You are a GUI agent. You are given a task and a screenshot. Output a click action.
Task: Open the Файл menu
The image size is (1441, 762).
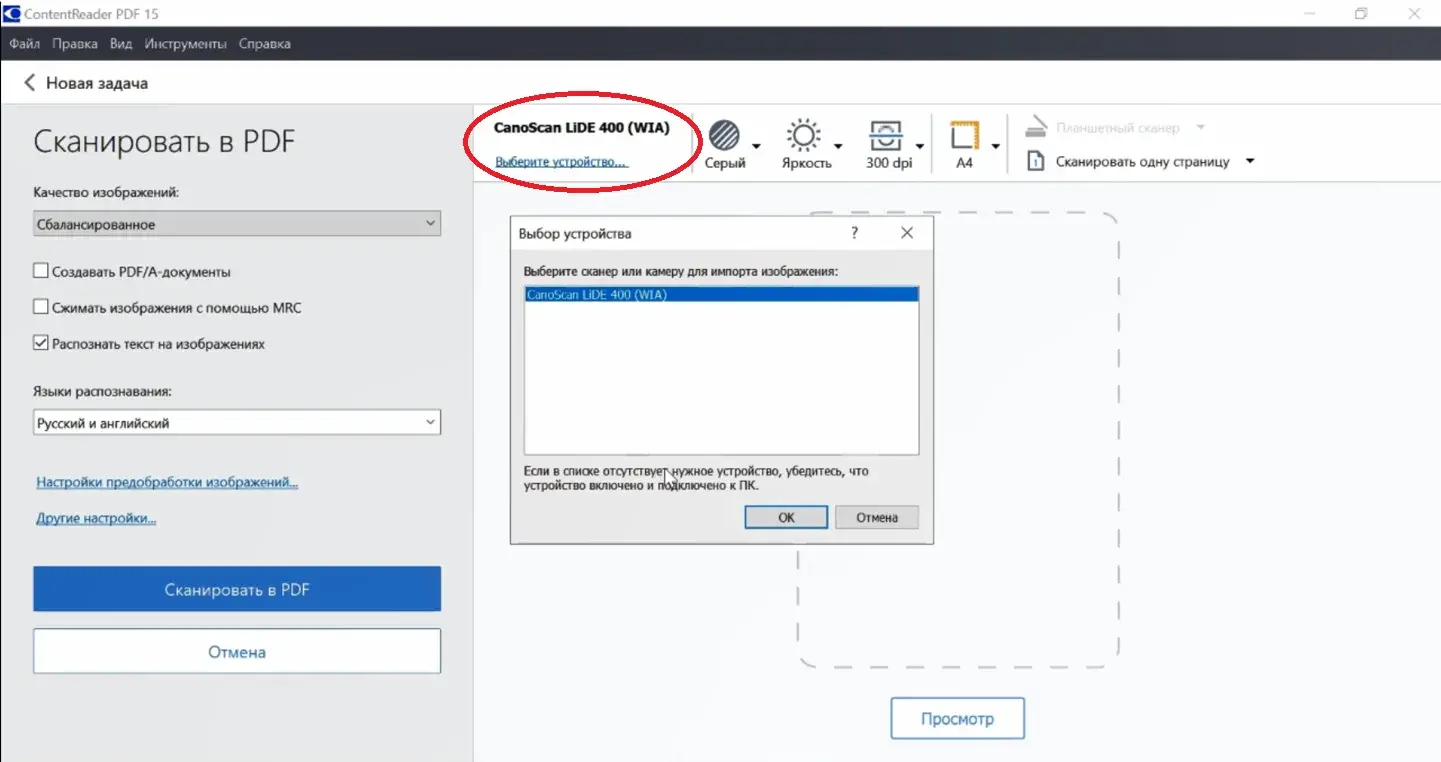pyautogui.click(x=25, y=44)
